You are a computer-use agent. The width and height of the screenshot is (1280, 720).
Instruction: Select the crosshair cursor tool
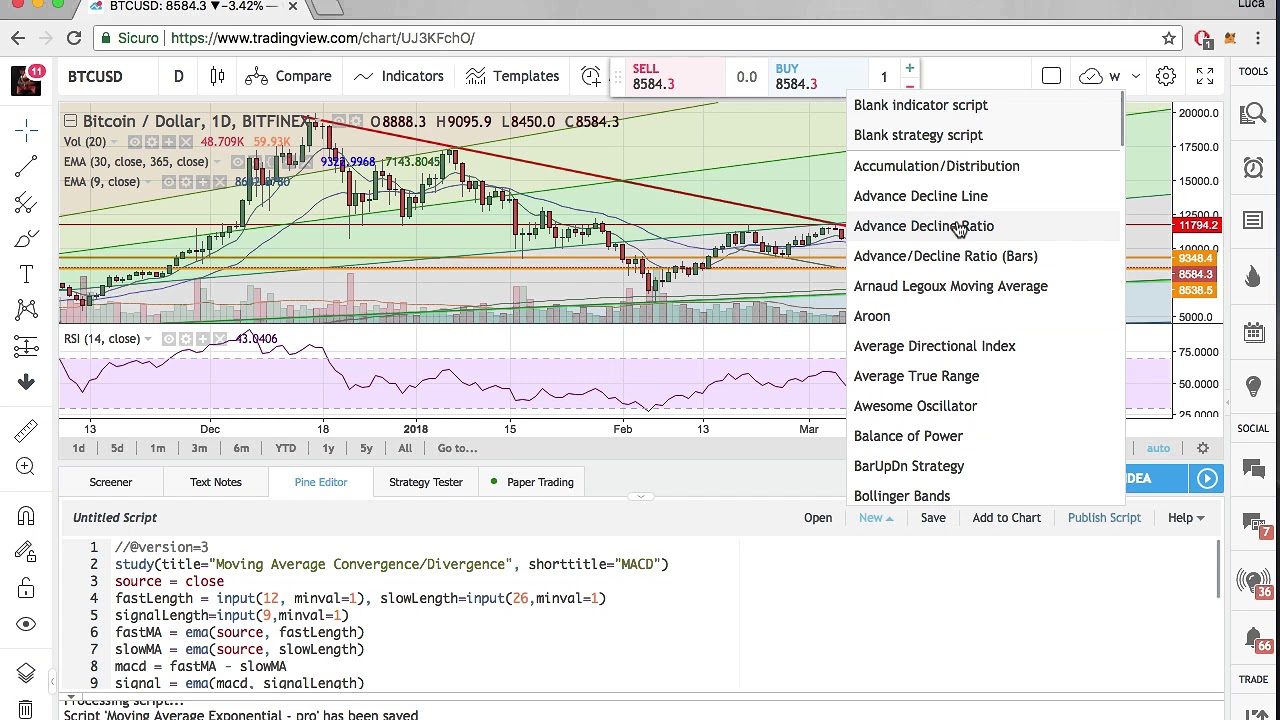pos(26,130)
